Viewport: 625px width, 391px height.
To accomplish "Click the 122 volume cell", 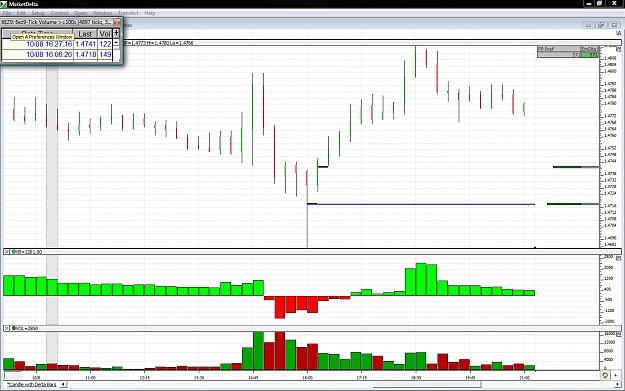I will point(105,44).
